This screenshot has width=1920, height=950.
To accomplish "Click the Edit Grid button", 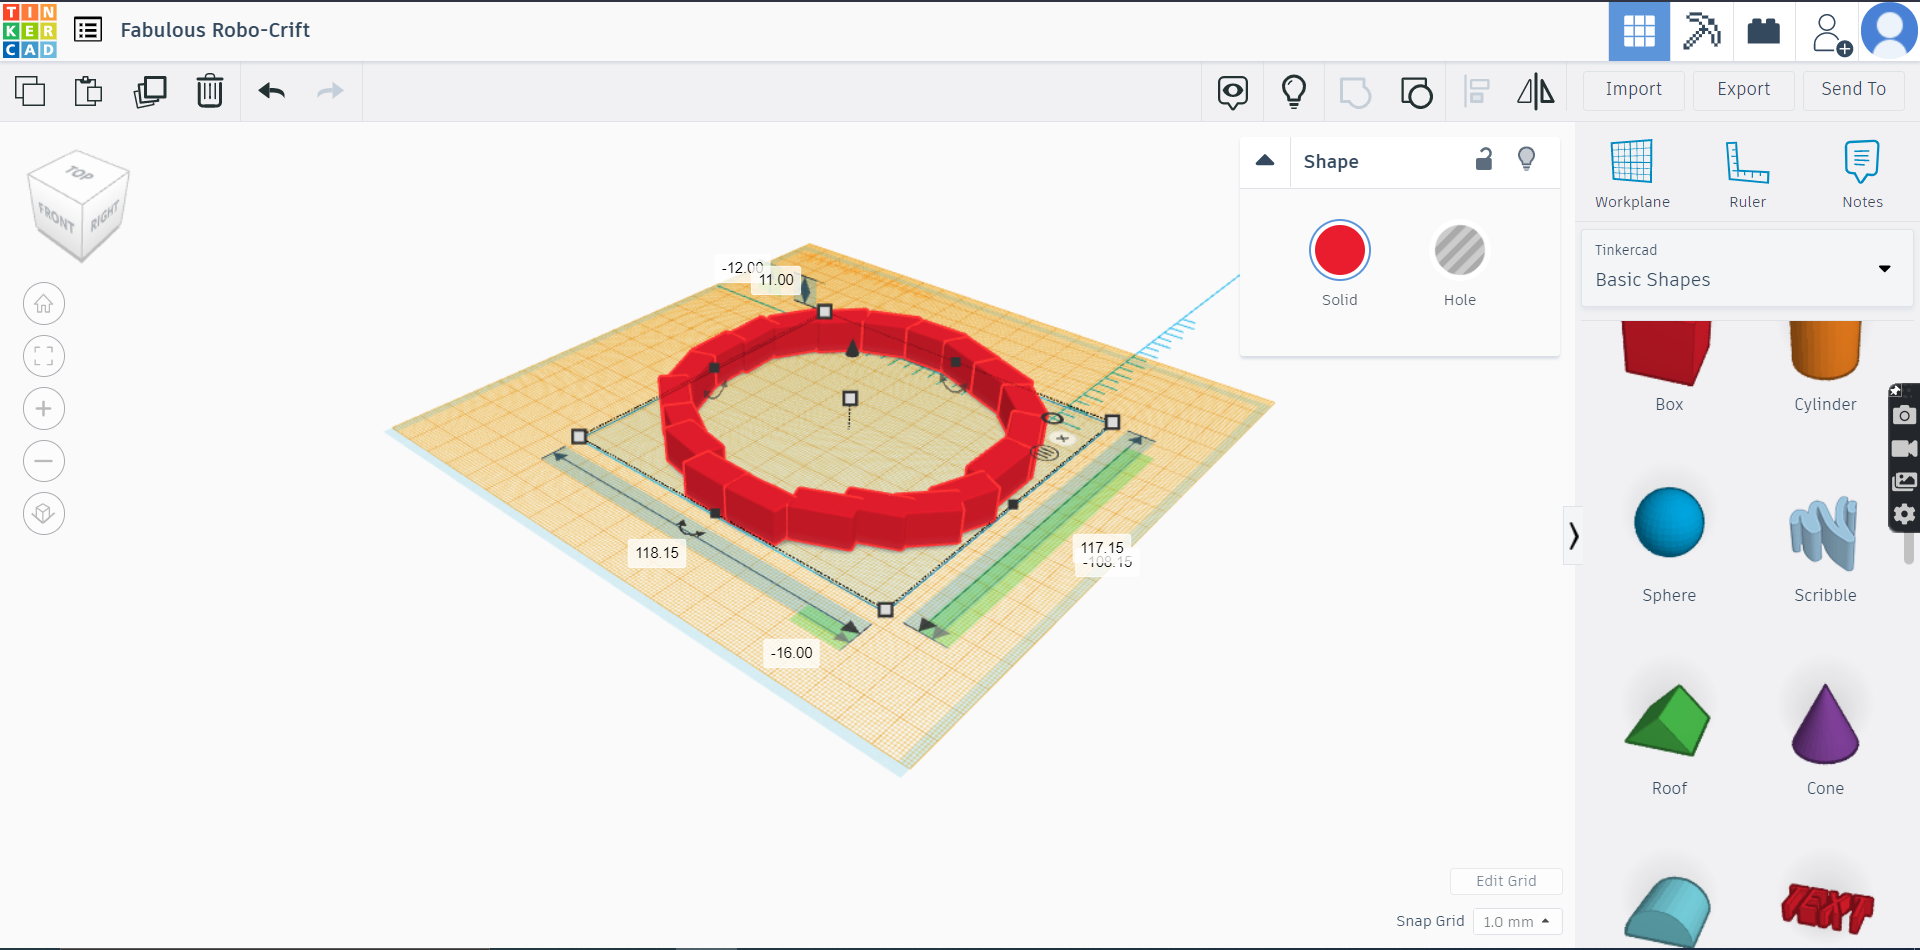I will pyautogui.click(x=1506, y=881).
